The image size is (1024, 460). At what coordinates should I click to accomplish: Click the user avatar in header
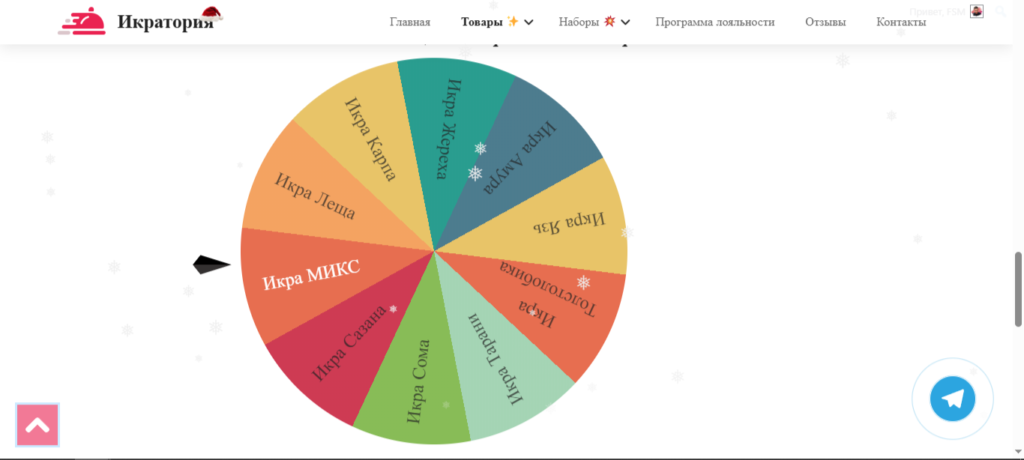point(977,11)
